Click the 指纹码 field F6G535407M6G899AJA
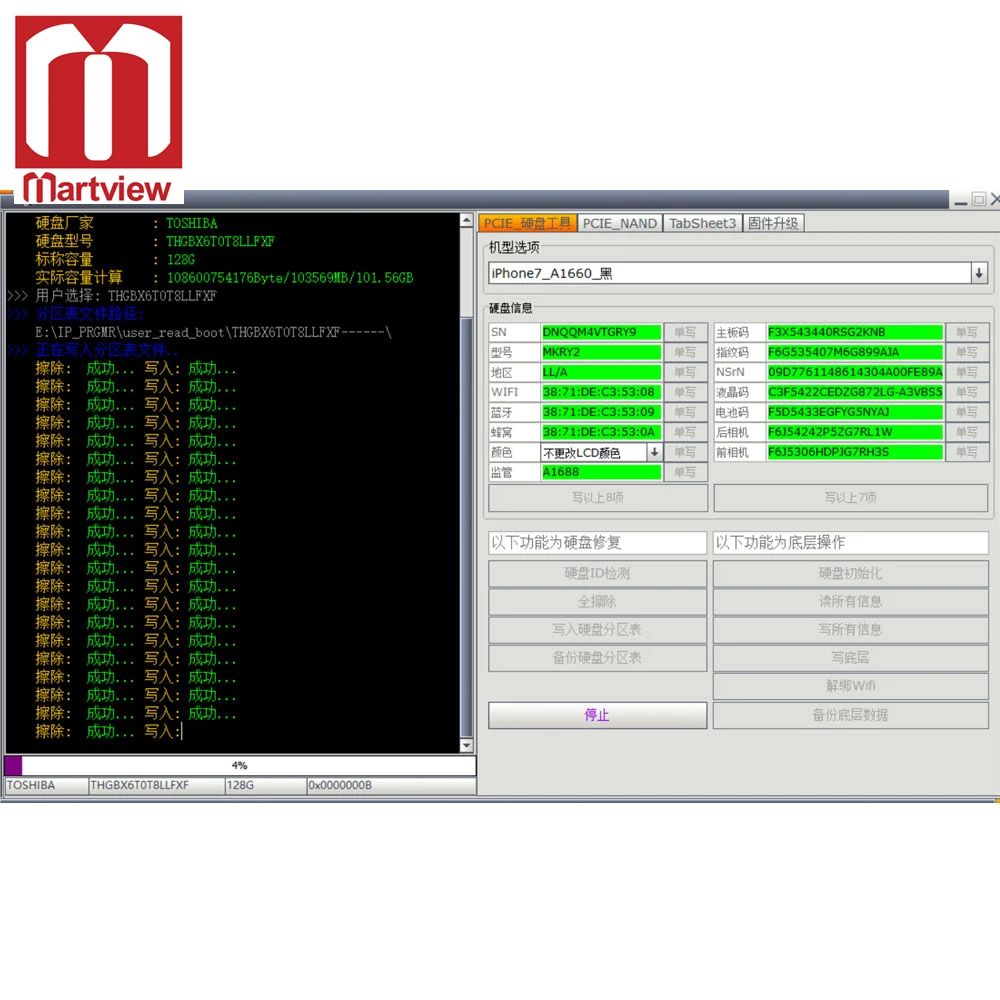 (x=855, y=352)
